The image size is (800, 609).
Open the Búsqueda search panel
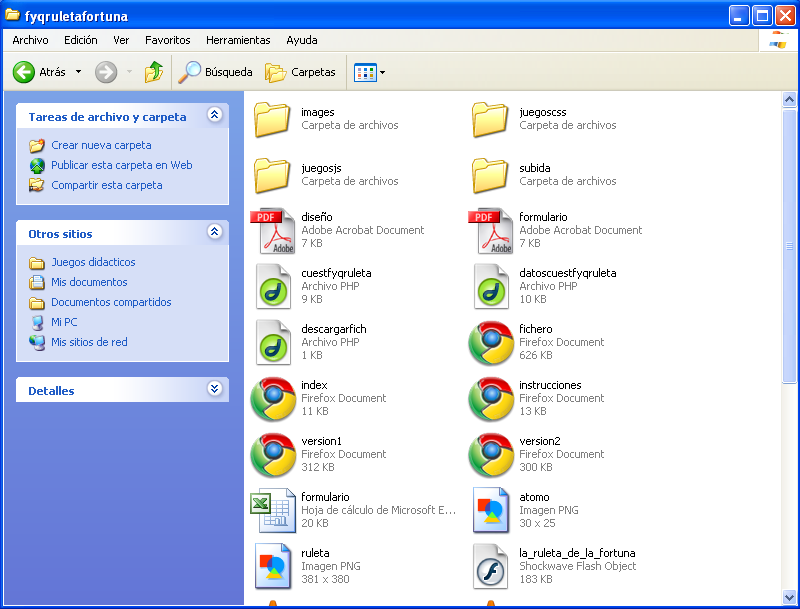click(x=216, y=72)
